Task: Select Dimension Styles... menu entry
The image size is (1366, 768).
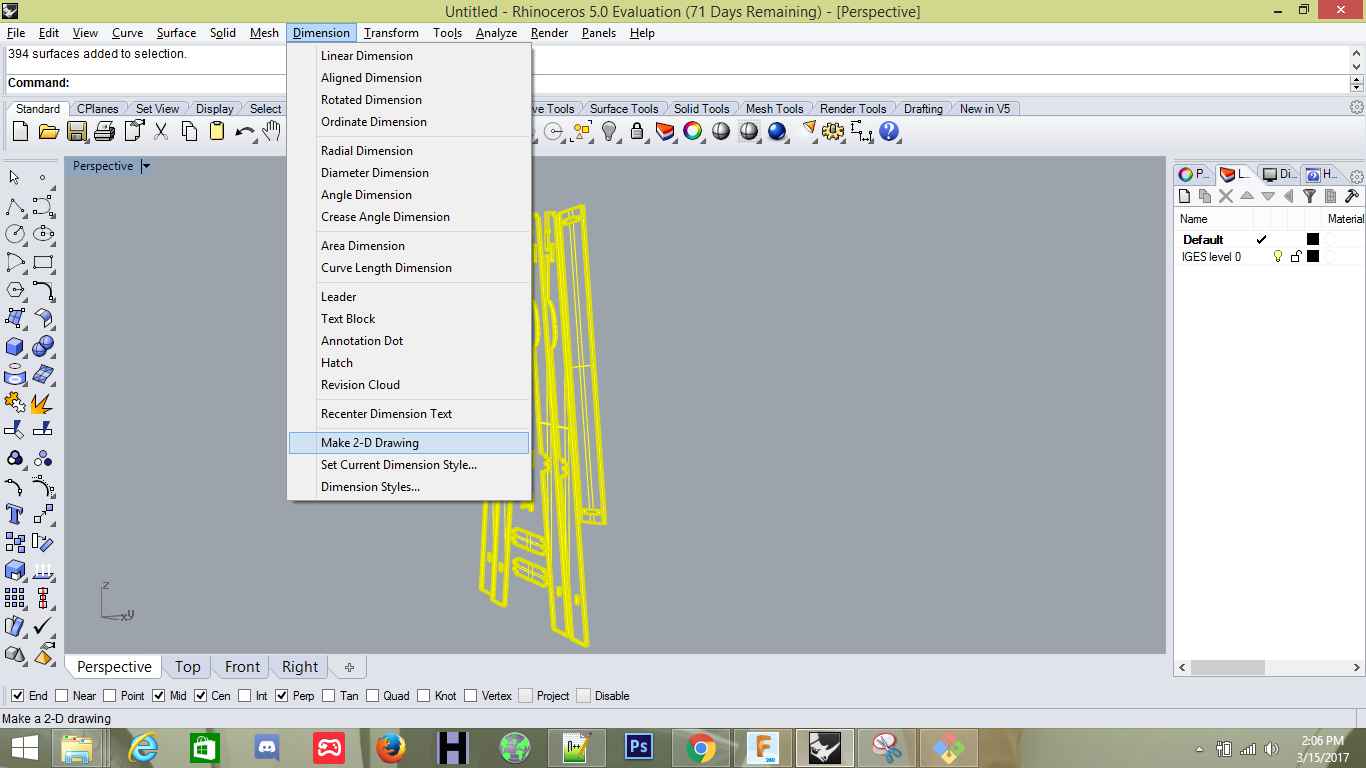Action: pyautogui.click(x=409, y=487)
